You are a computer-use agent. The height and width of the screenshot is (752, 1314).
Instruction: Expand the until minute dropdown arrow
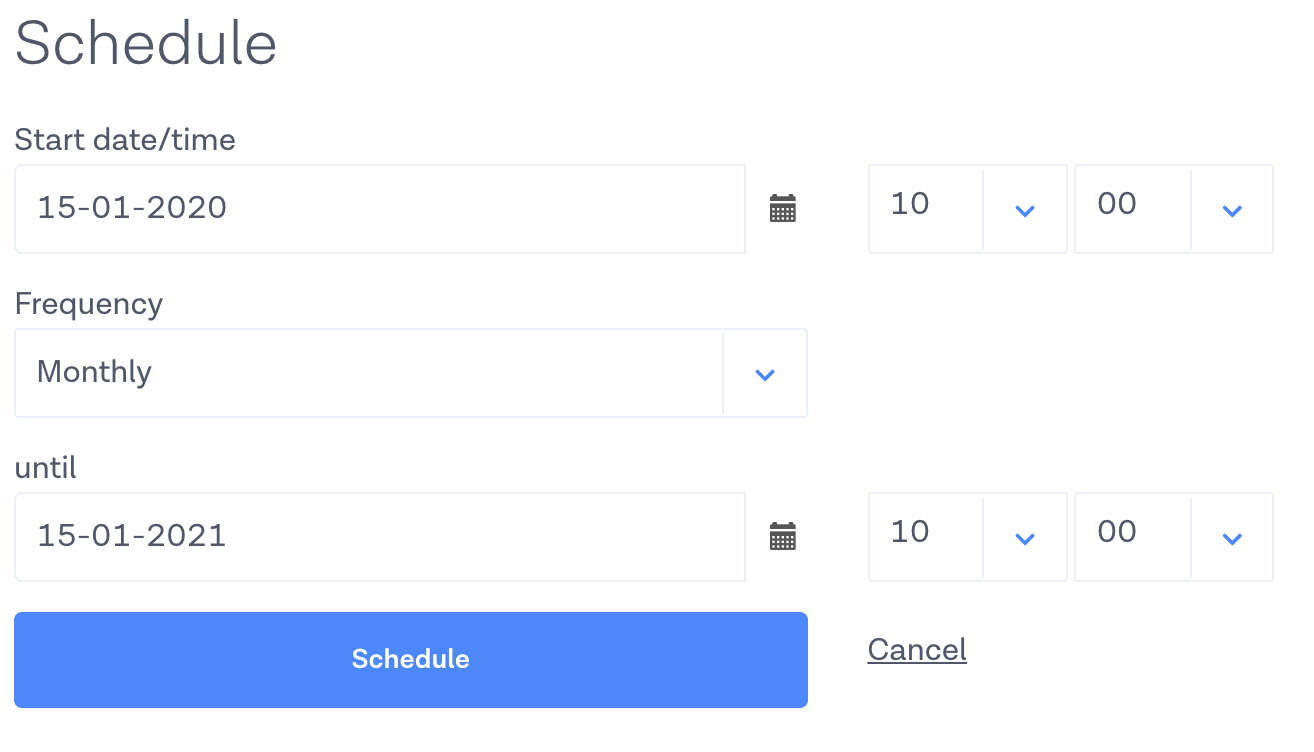1232,538
